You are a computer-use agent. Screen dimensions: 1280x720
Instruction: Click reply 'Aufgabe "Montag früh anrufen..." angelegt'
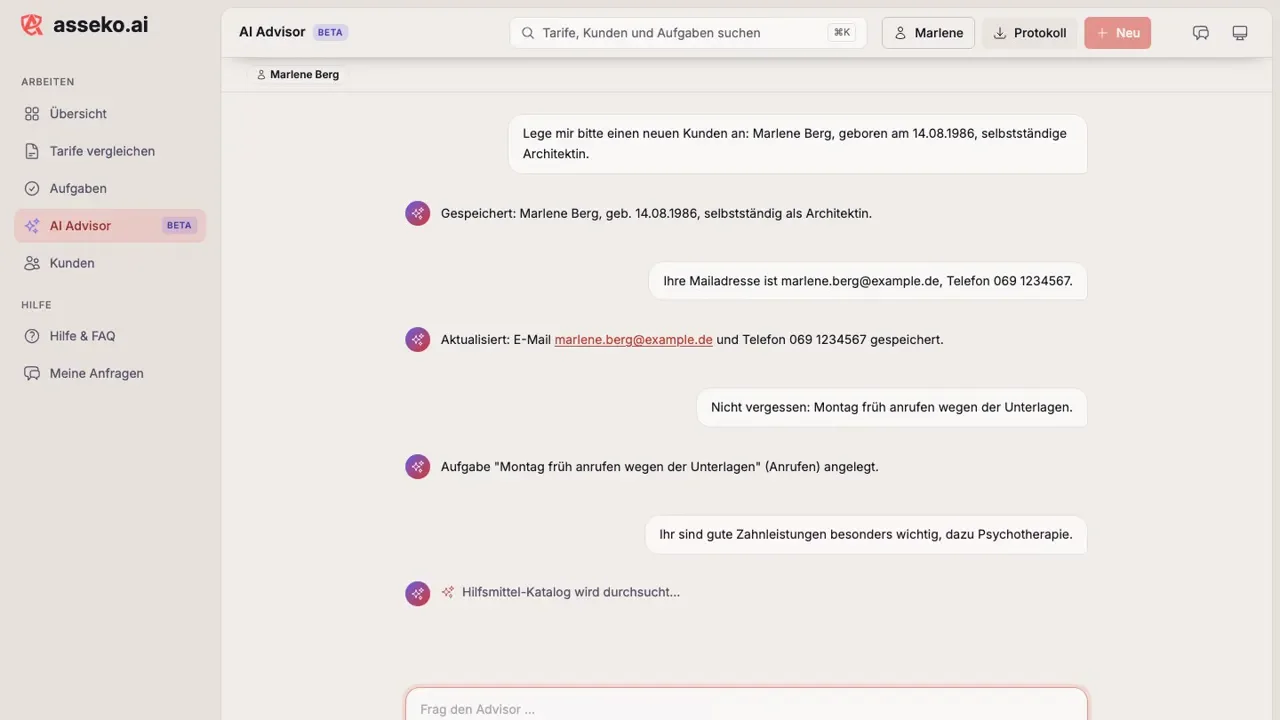point(660,467)
